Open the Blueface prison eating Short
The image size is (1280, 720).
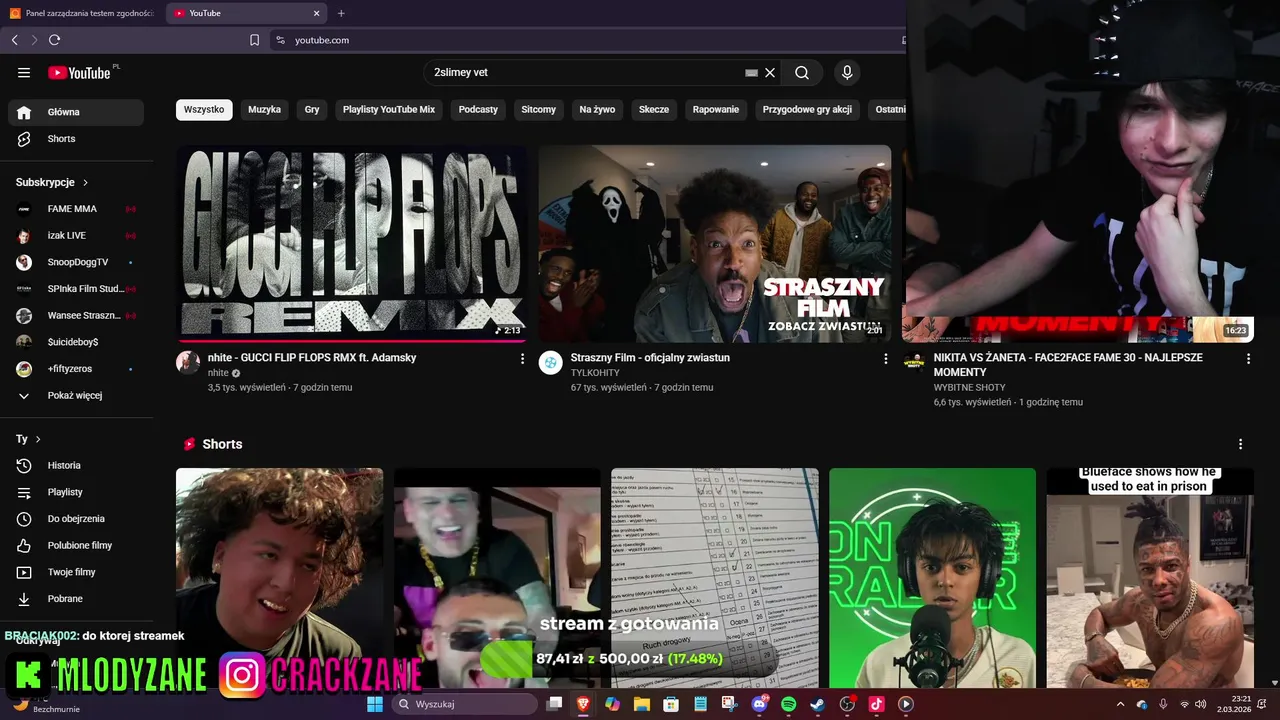tap(1150, 578)
